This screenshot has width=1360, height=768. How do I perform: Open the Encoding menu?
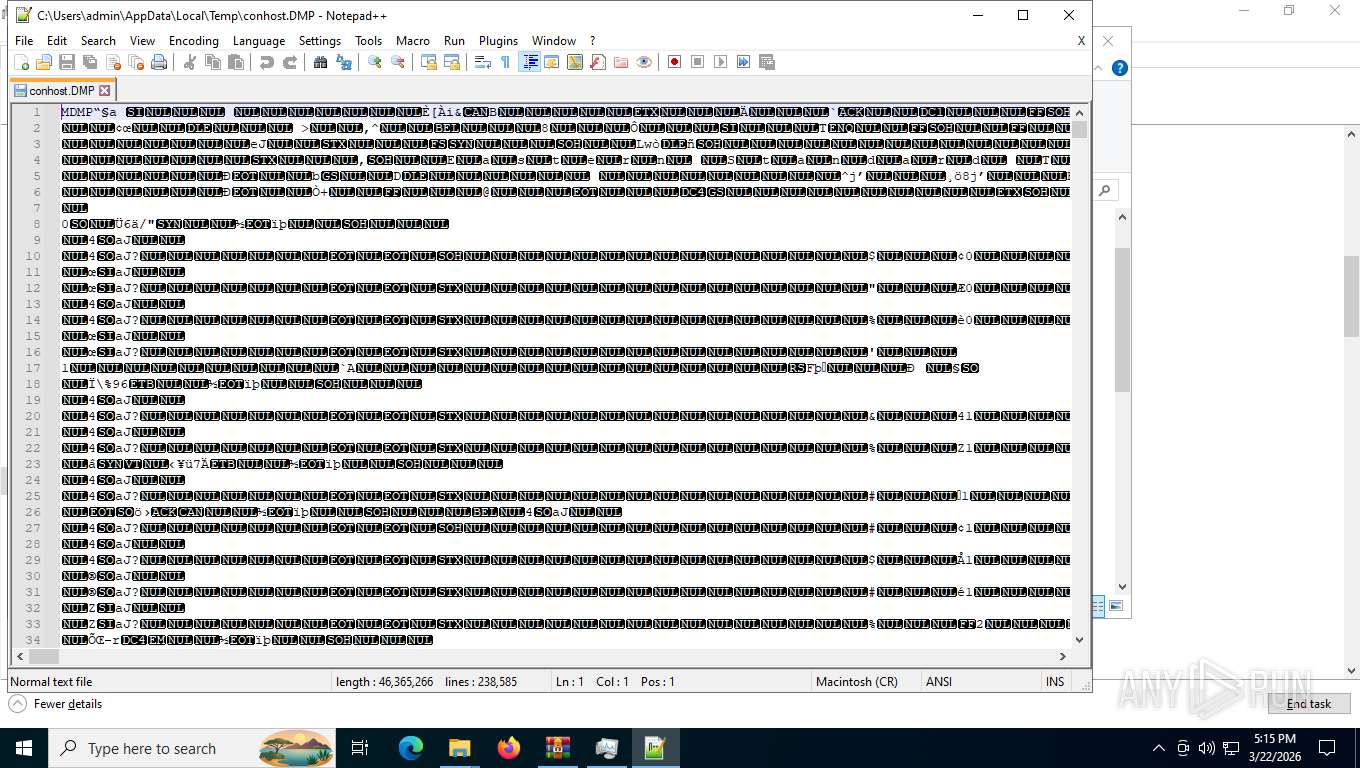(193, 41)
